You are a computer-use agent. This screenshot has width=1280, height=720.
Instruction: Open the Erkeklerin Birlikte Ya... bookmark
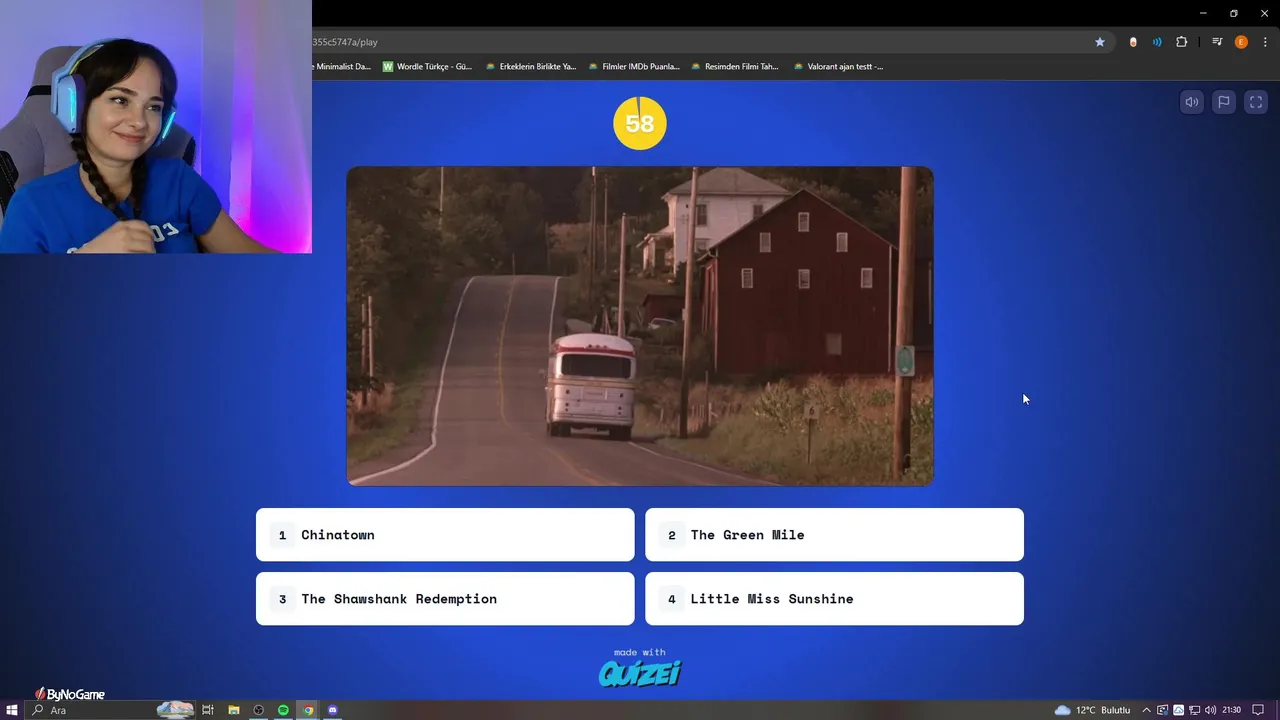tap(531, 67)
